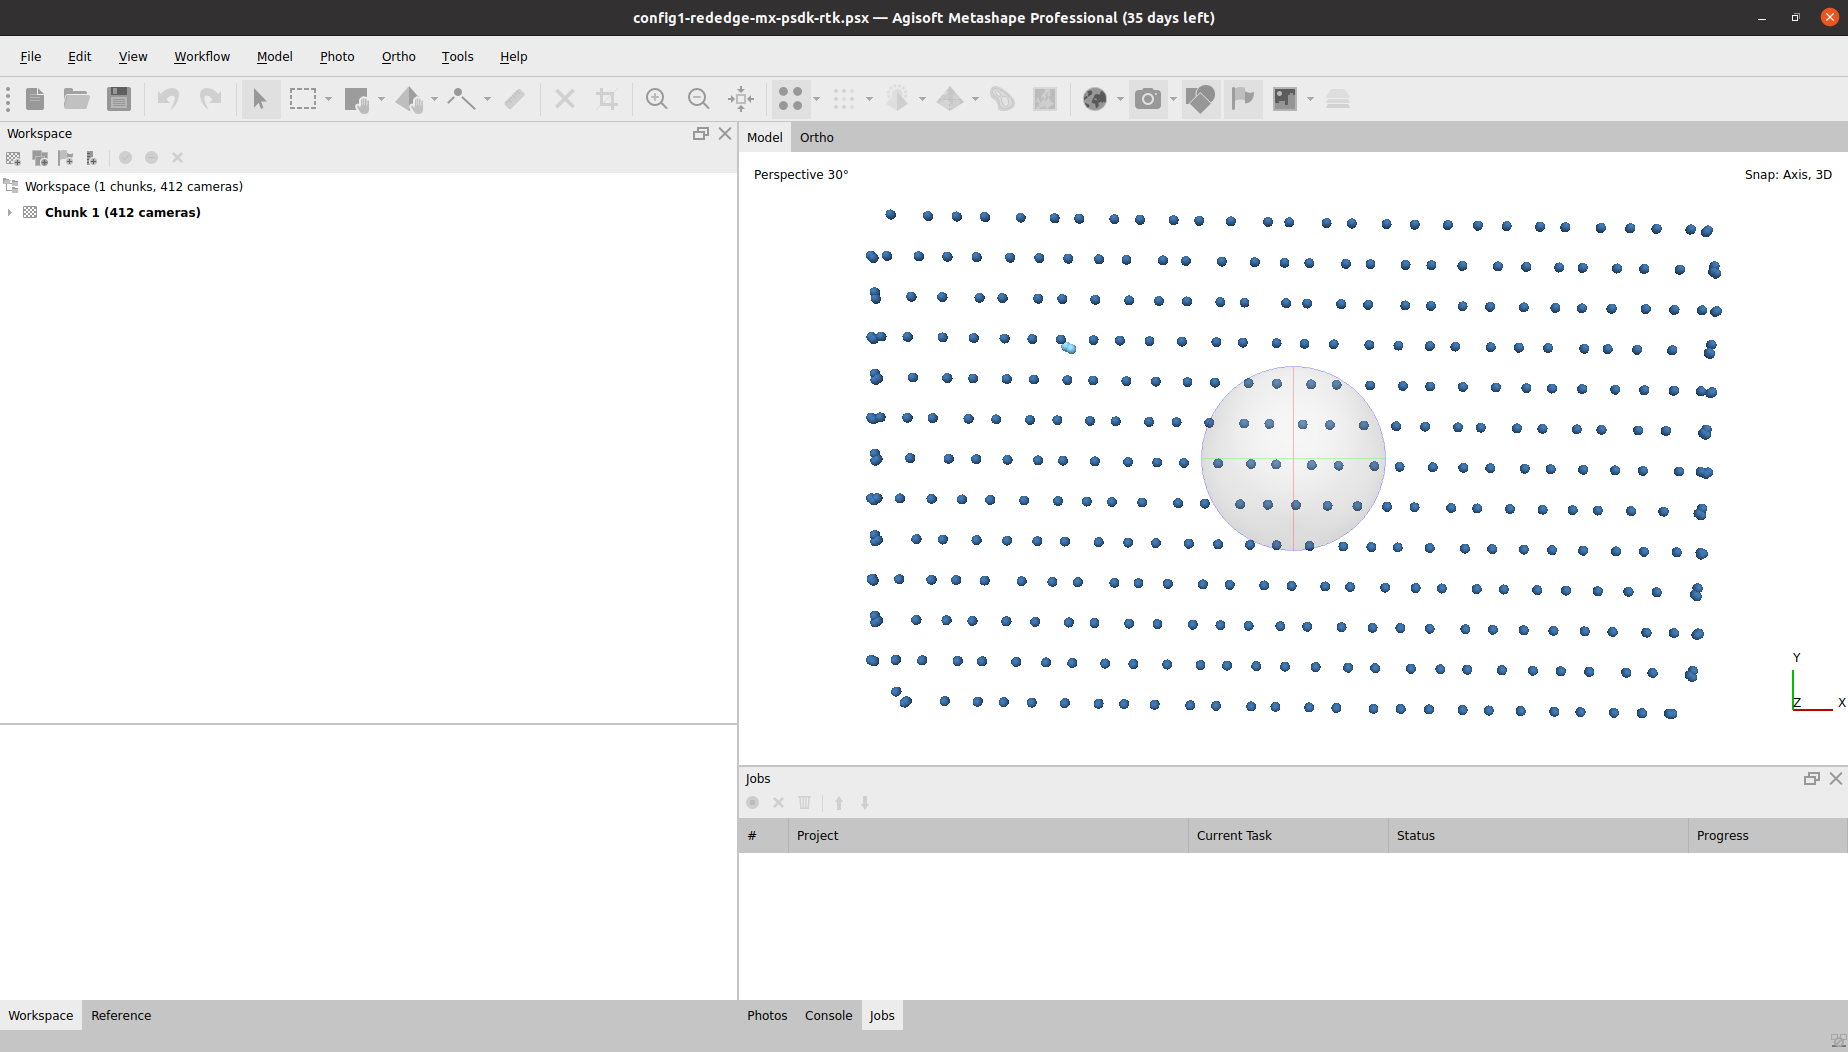Open the Workflow menu
1848x1052 pixels.
(202, 56)
